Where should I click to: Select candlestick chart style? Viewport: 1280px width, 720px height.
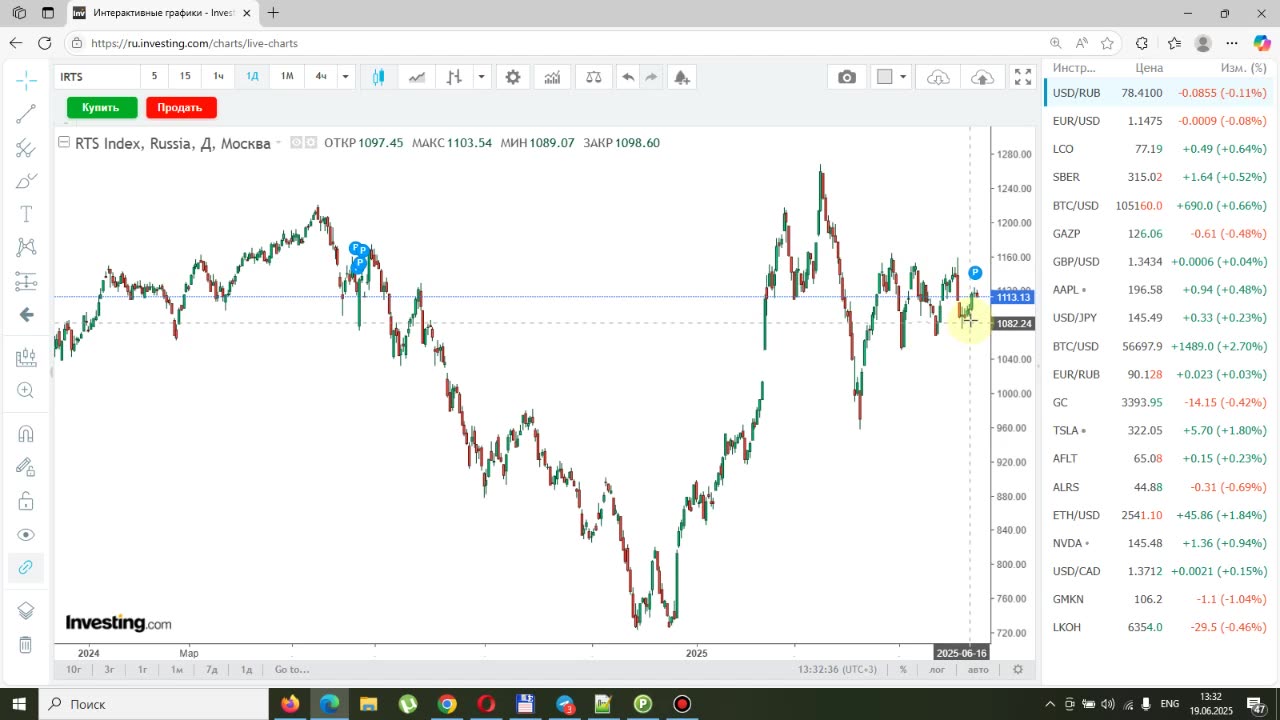(x=378, y=77)
